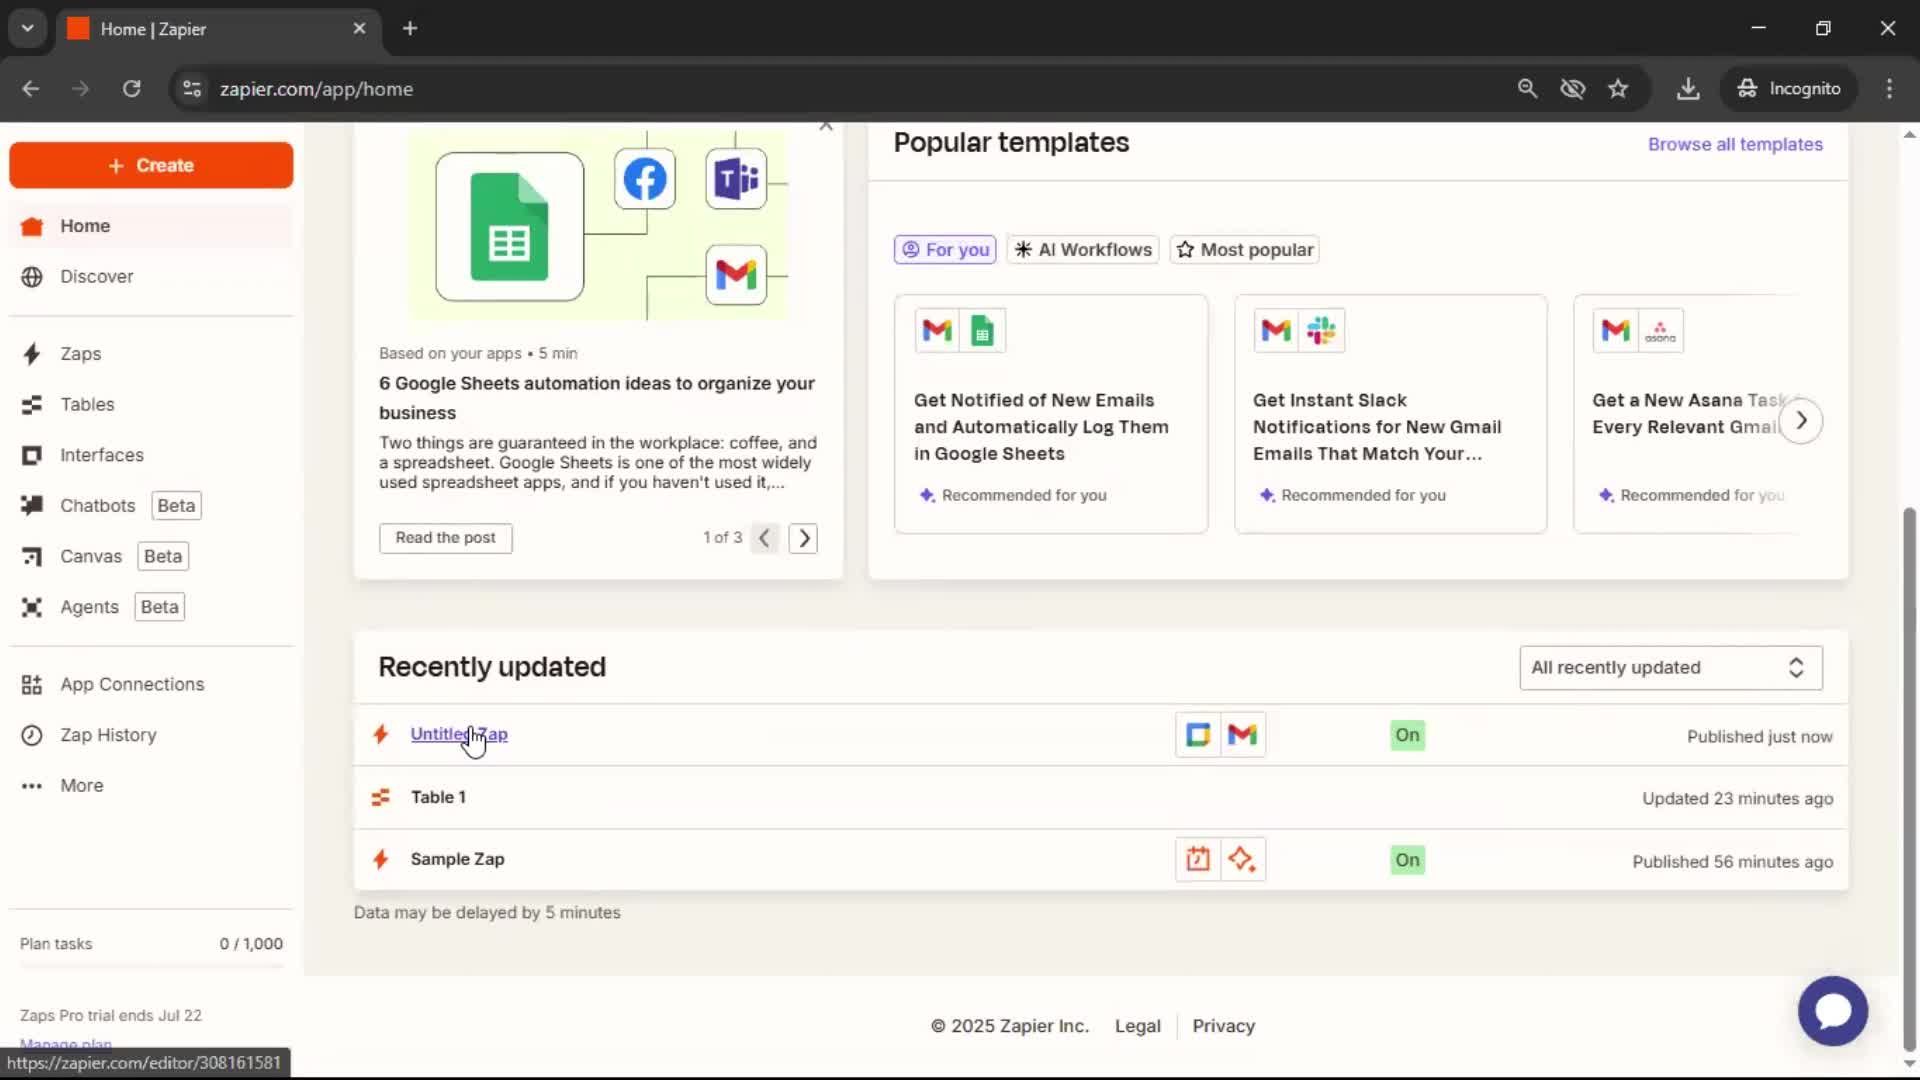Click the Canvas sidebar icon
Image resolution: width=1920 pixels, height=1080 pixels.
[x=32, y=557]
